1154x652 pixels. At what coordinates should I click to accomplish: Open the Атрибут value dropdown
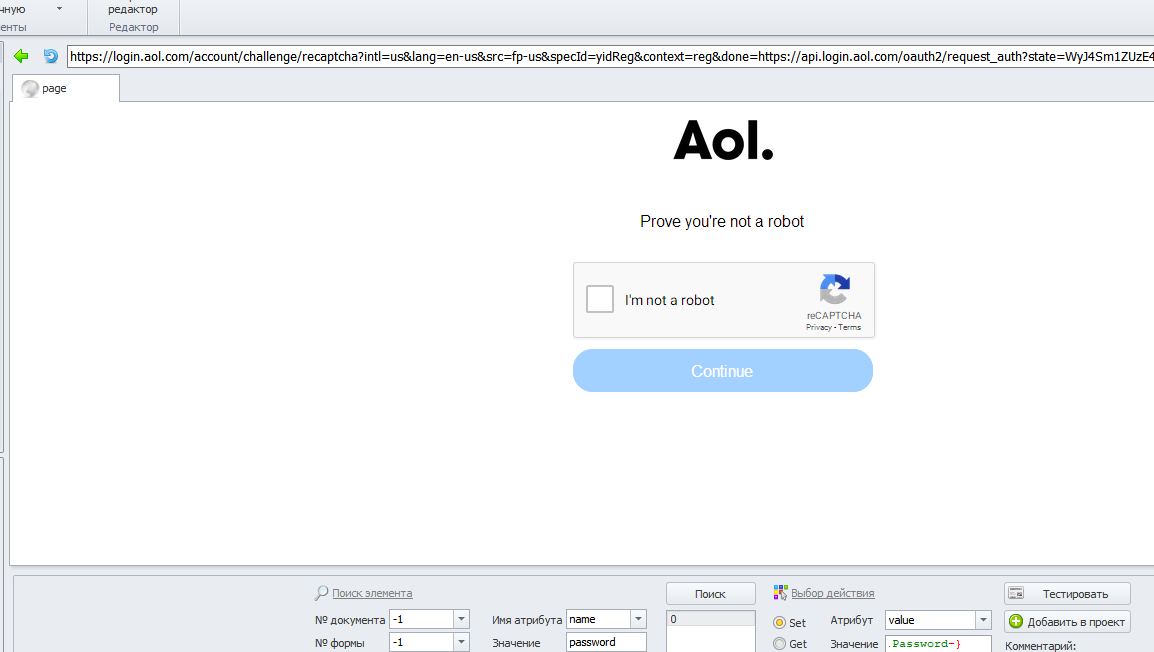click(983, 620)
